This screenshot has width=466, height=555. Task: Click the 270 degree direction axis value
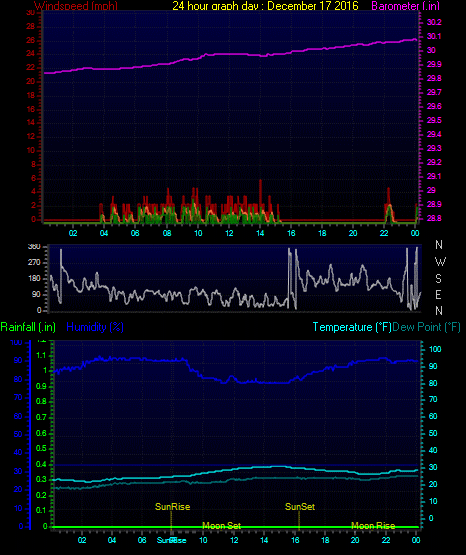coord(35,262)
